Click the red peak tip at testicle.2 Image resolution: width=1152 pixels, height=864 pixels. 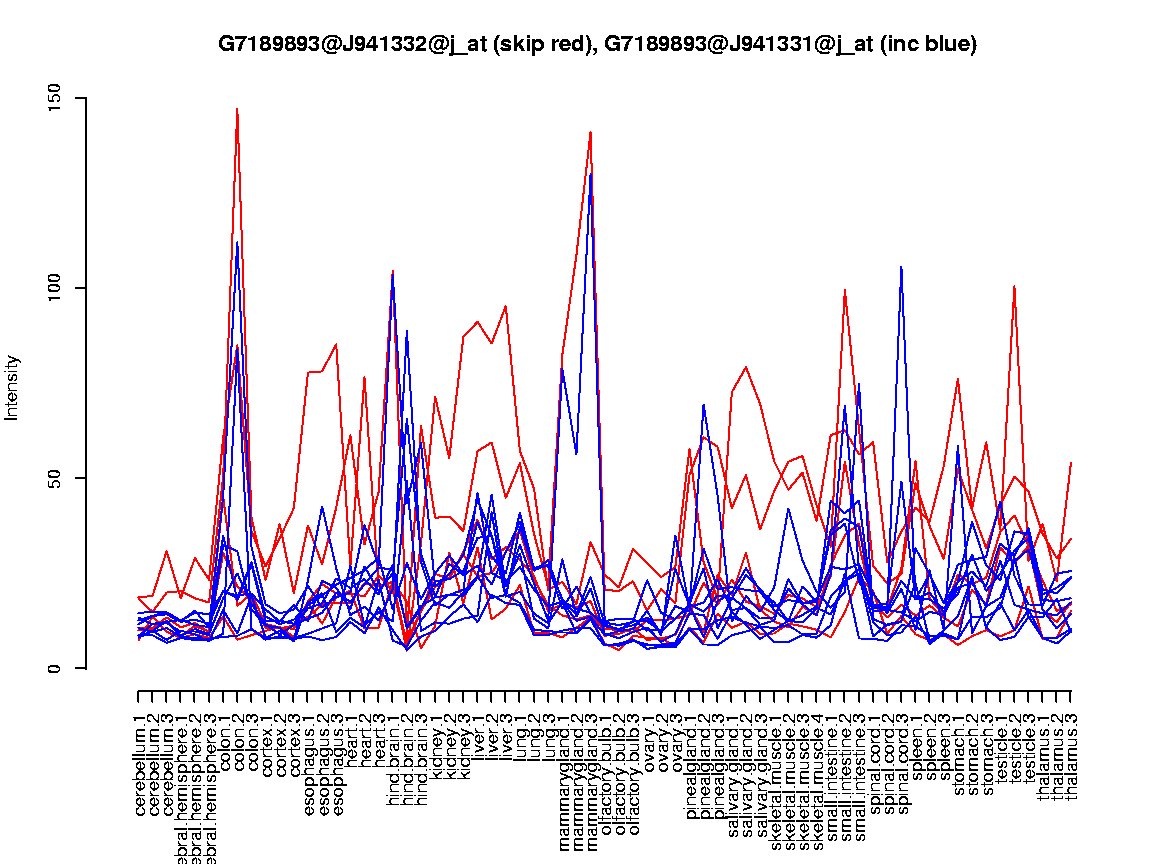point(1015,286)
